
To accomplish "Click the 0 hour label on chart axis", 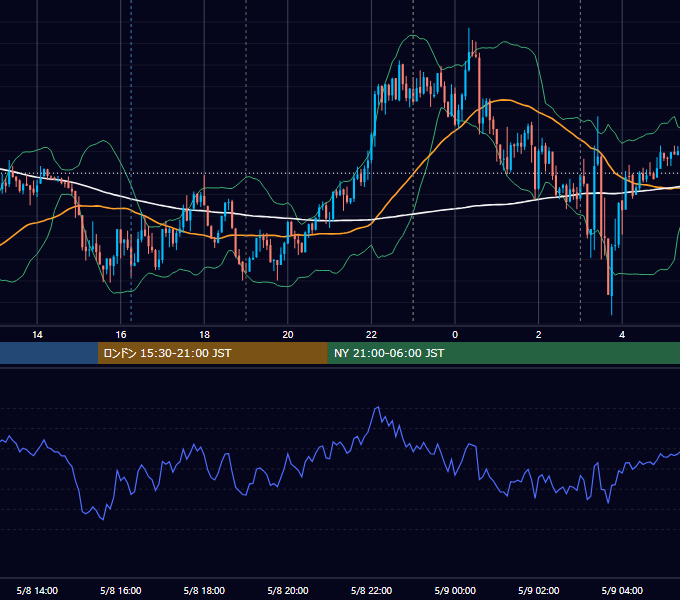I will click(x=455, y=335).
